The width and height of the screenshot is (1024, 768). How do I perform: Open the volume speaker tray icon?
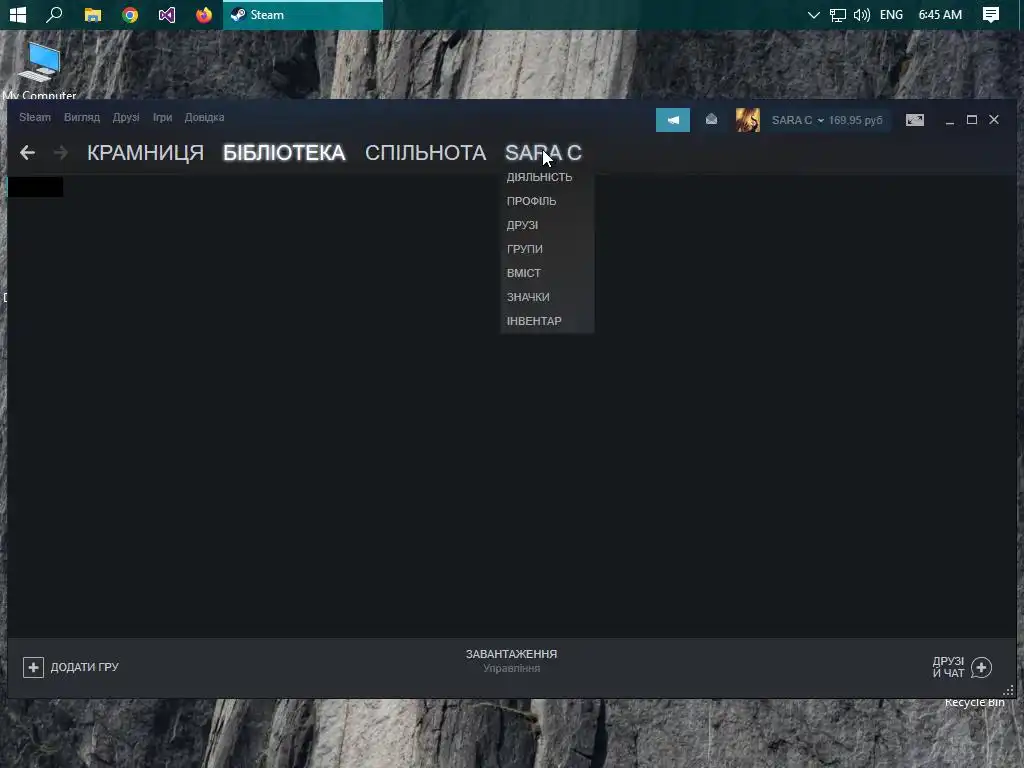pos(861,14)
